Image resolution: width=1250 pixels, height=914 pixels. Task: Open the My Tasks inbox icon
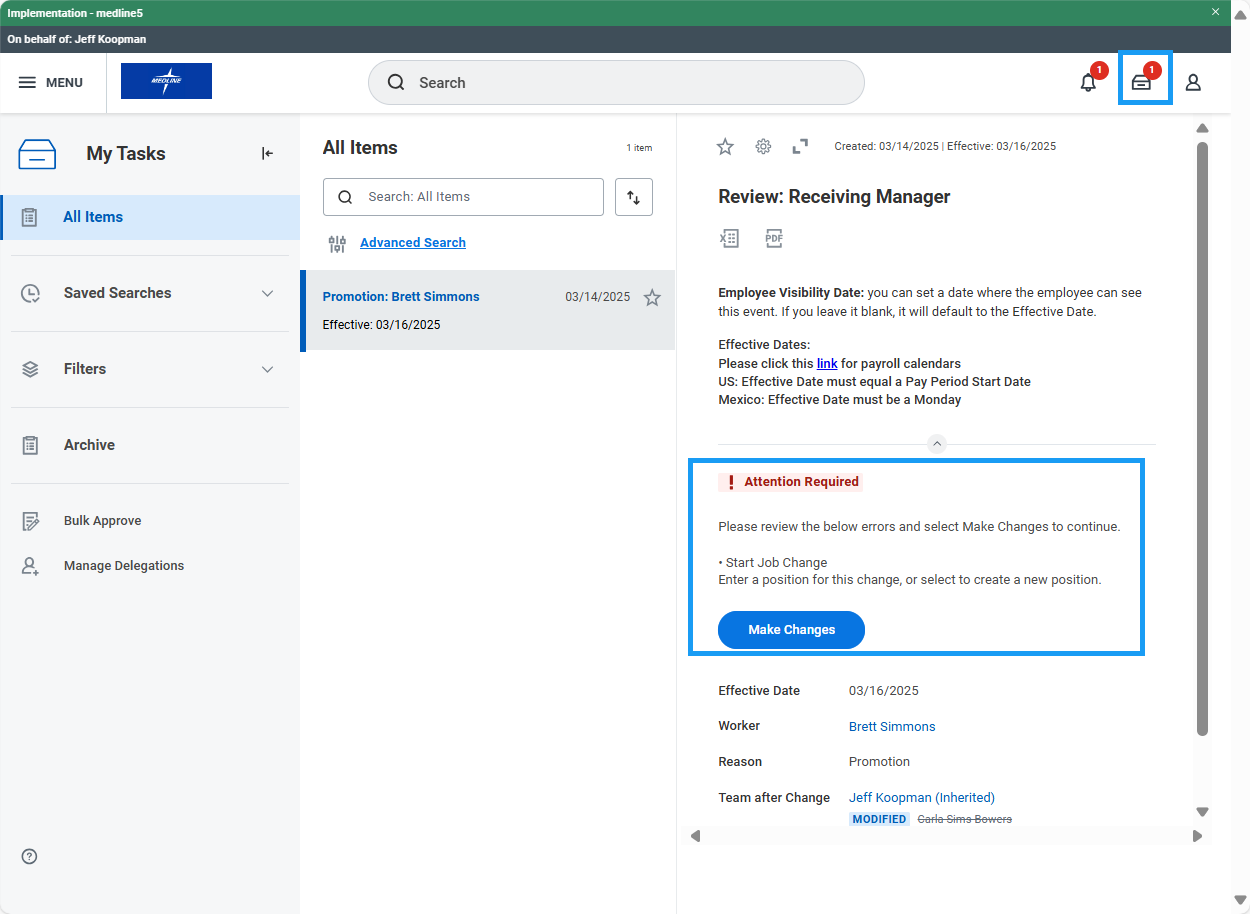(1141, 83)
